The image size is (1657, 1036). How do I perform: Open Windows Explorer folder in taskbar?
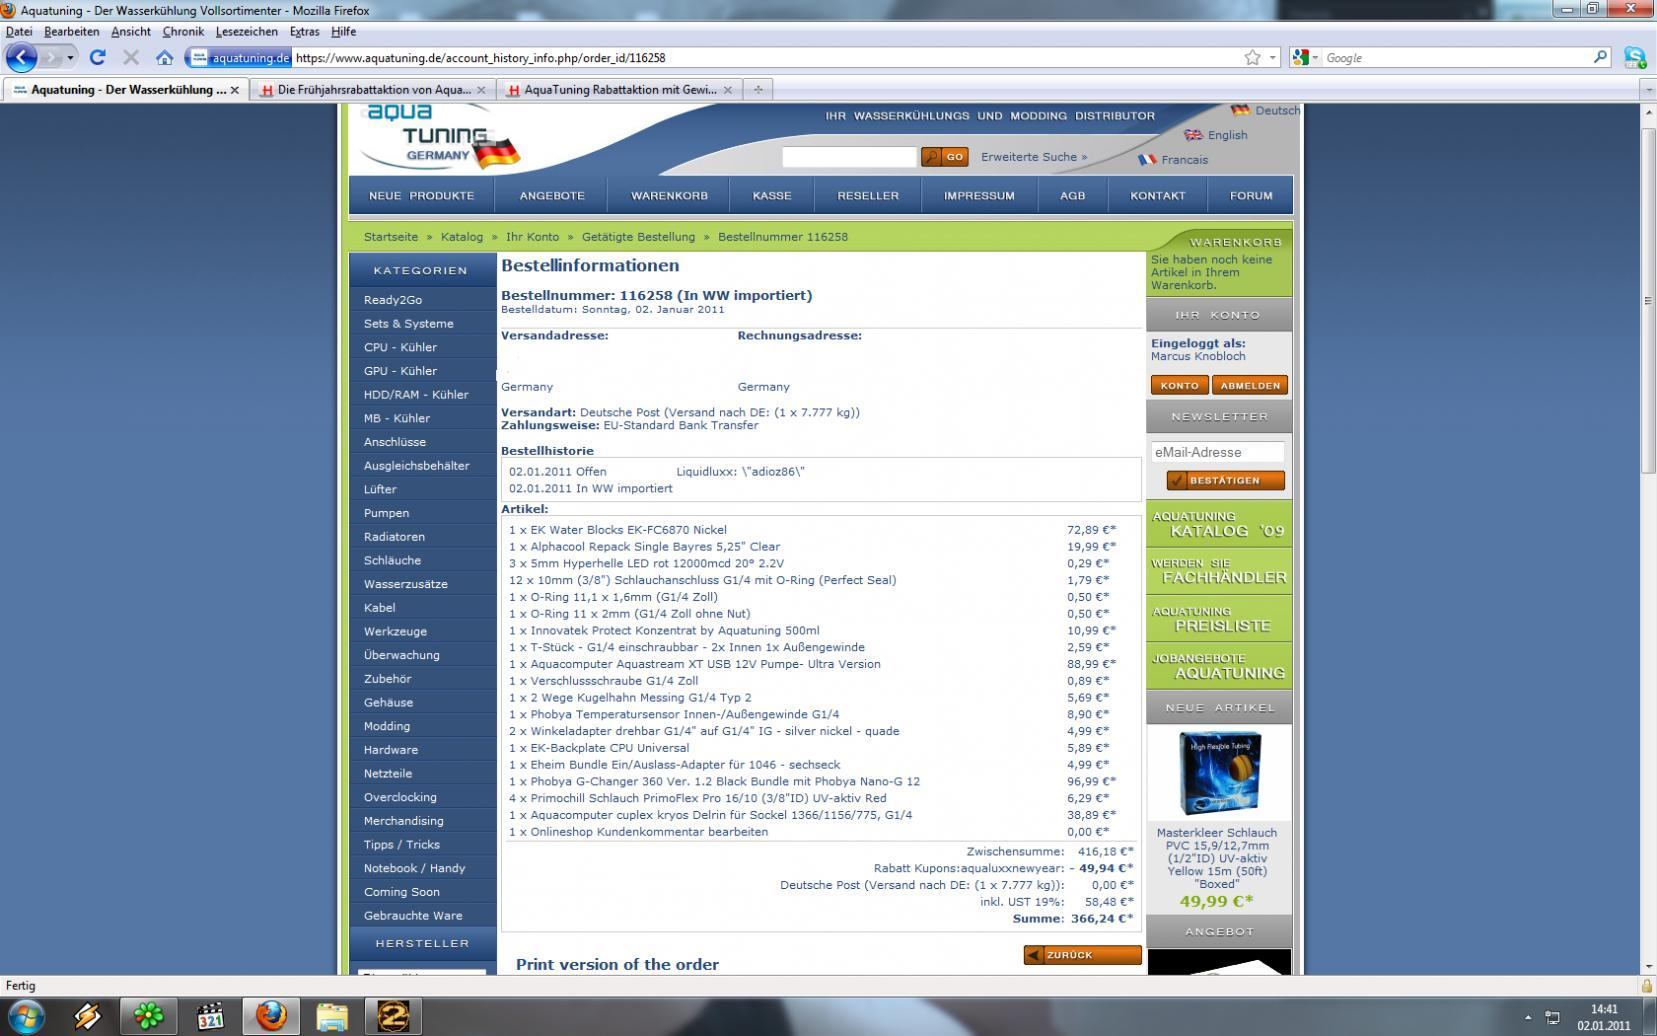pos(332,1017)
